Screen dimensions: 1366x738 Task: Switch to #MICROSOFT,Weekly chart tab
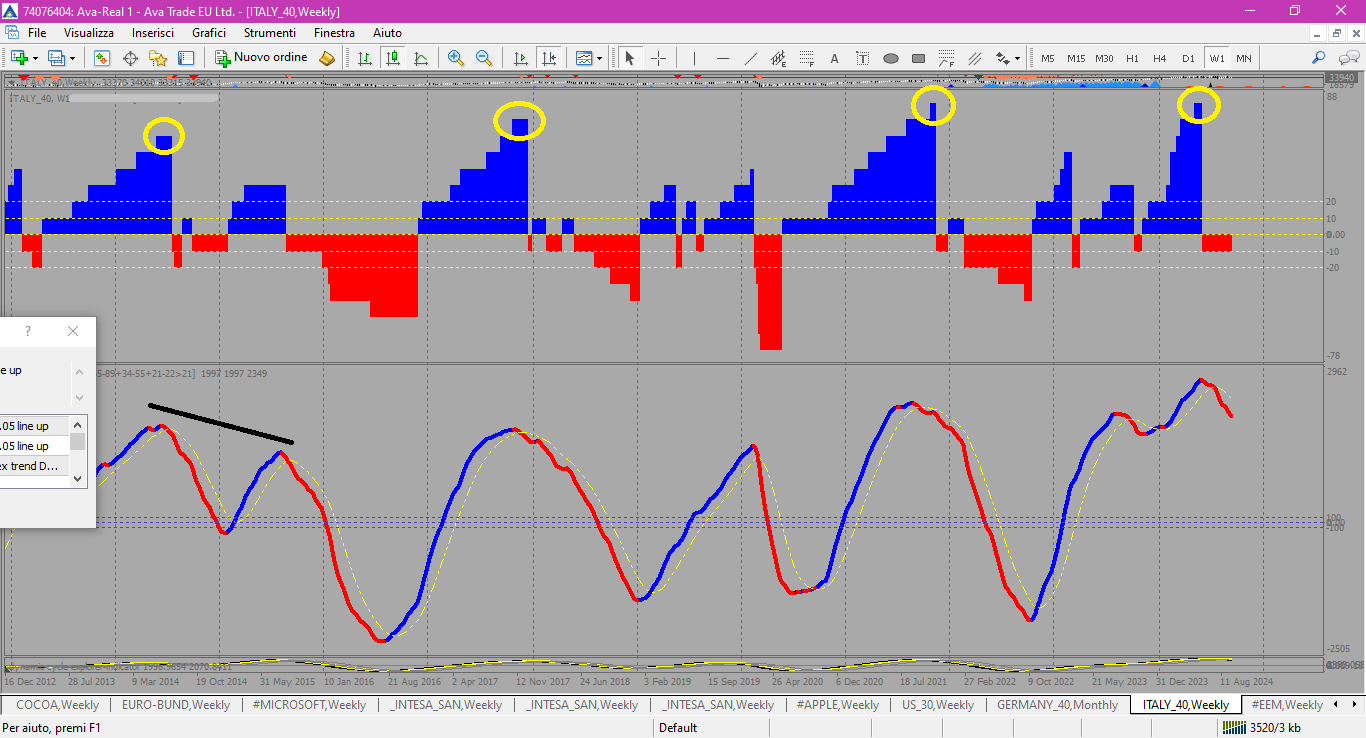309,705
